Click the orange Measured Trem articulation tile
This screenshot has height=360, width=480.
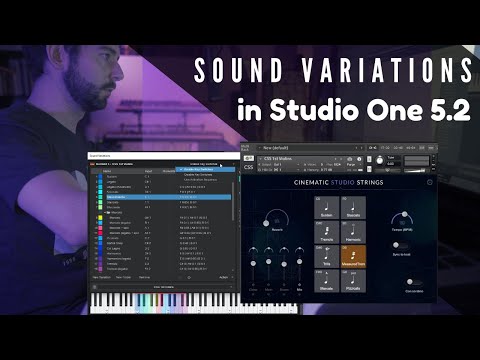[353, 256]
